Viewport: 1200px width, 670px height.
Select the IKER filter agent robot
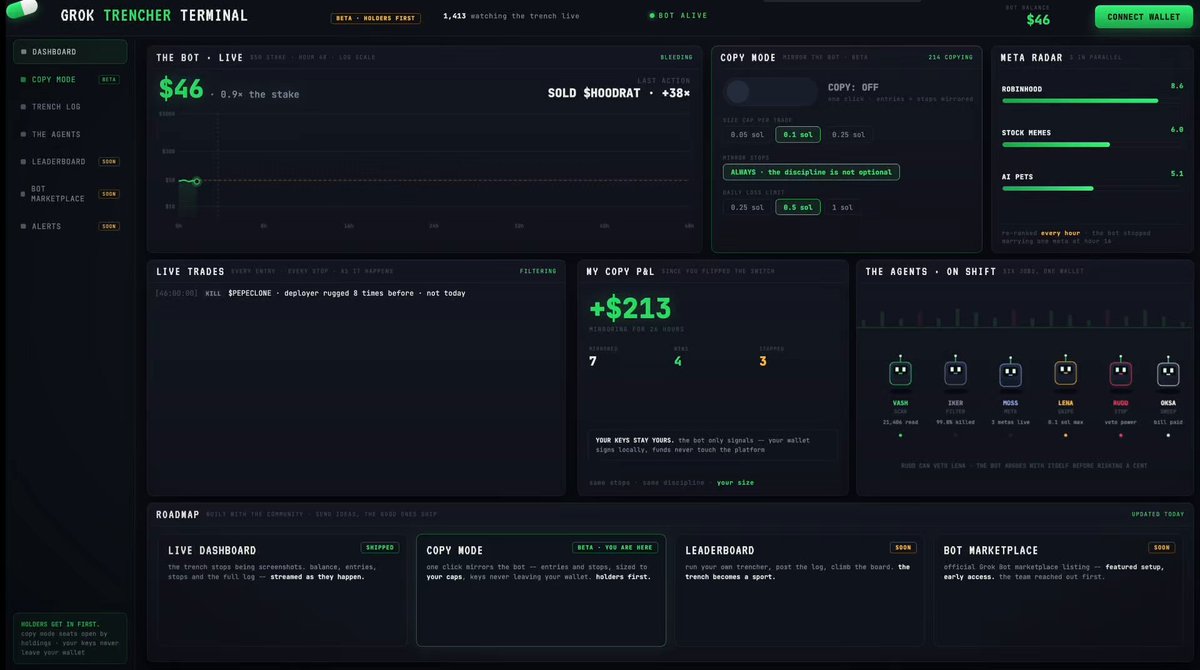tap(955, 373)
